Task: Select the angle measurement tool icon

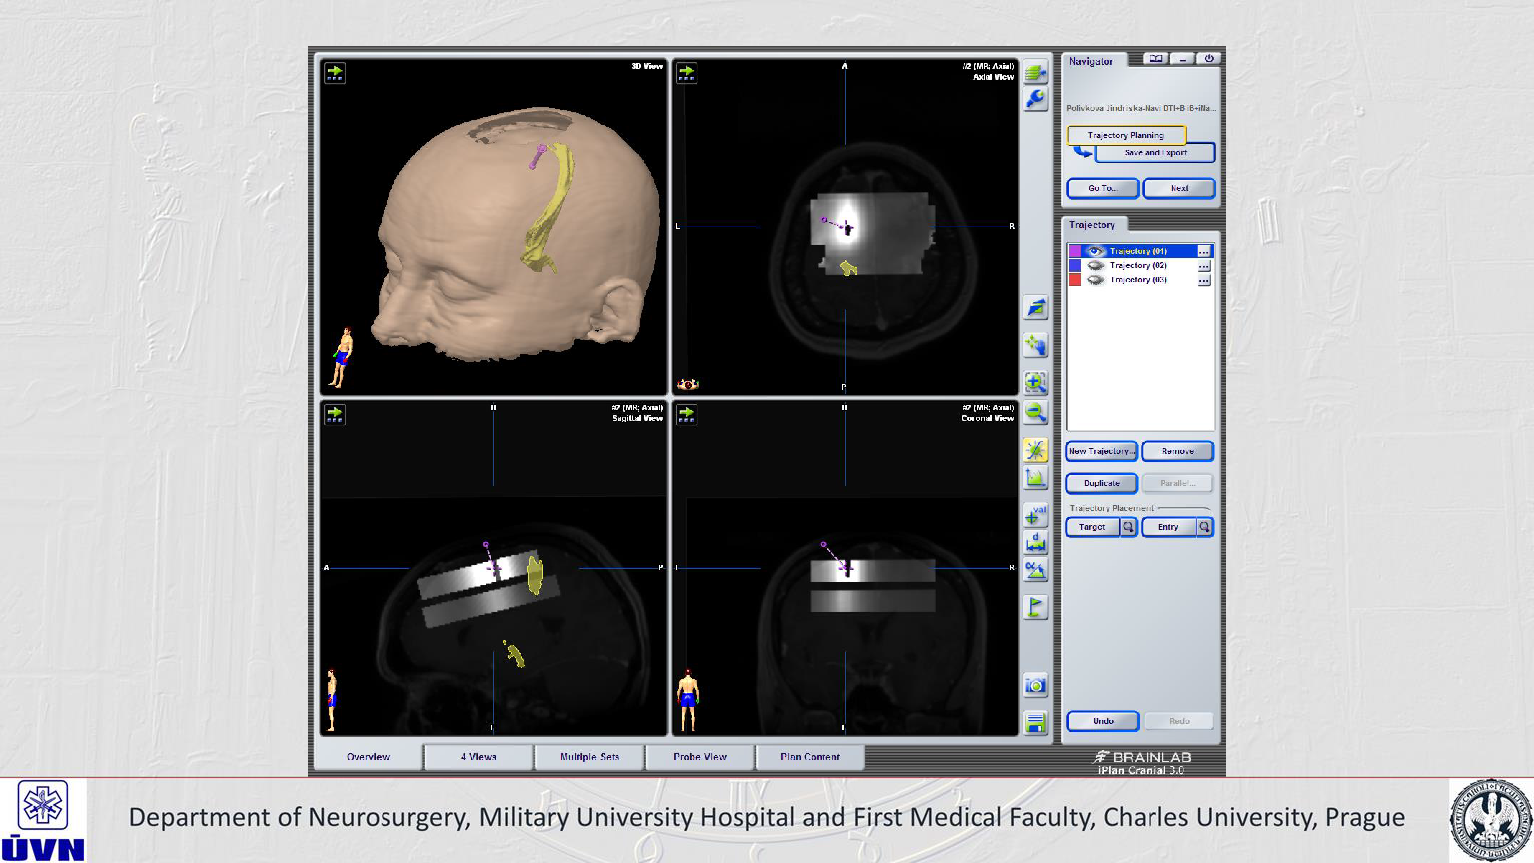Action: pyautogui.click(x=1035, y=571)
